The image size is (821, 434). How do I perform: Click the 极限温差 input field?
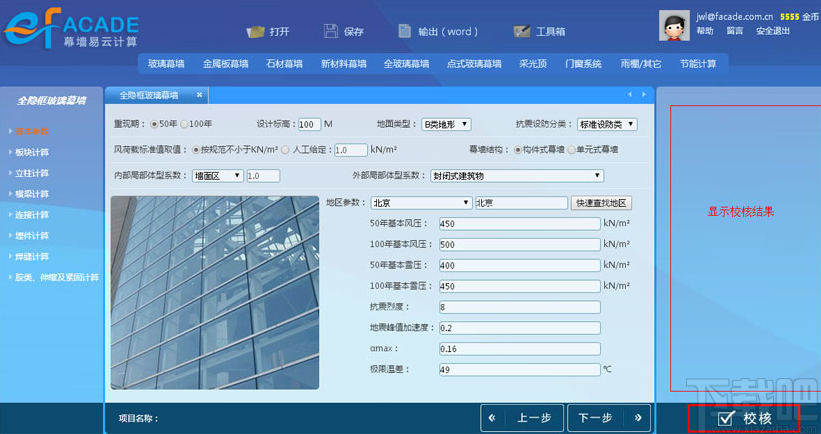click(520, 370)
